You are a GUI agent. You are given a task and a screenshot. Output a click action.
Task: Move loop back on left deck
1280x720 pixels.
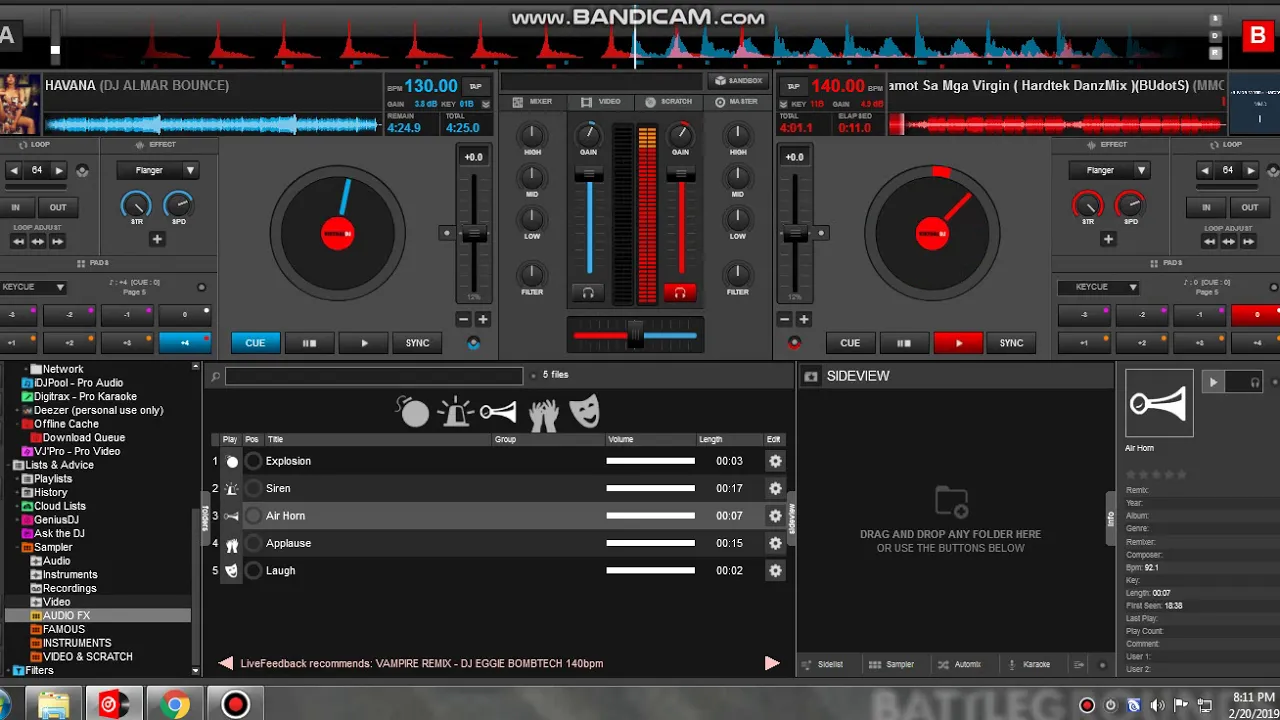18,241
